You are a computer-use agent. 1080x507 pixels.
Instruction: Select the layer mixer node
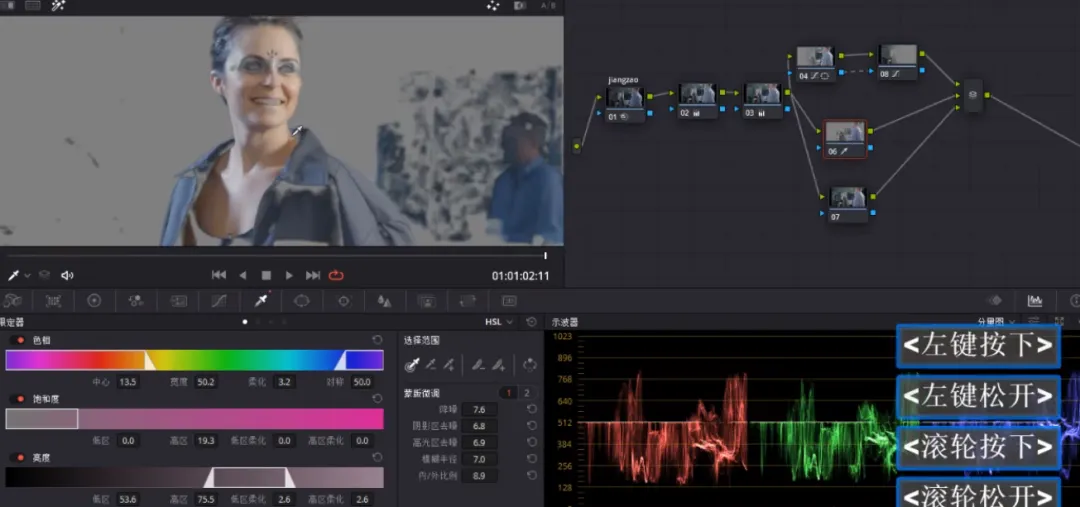[x=973, y=96]
